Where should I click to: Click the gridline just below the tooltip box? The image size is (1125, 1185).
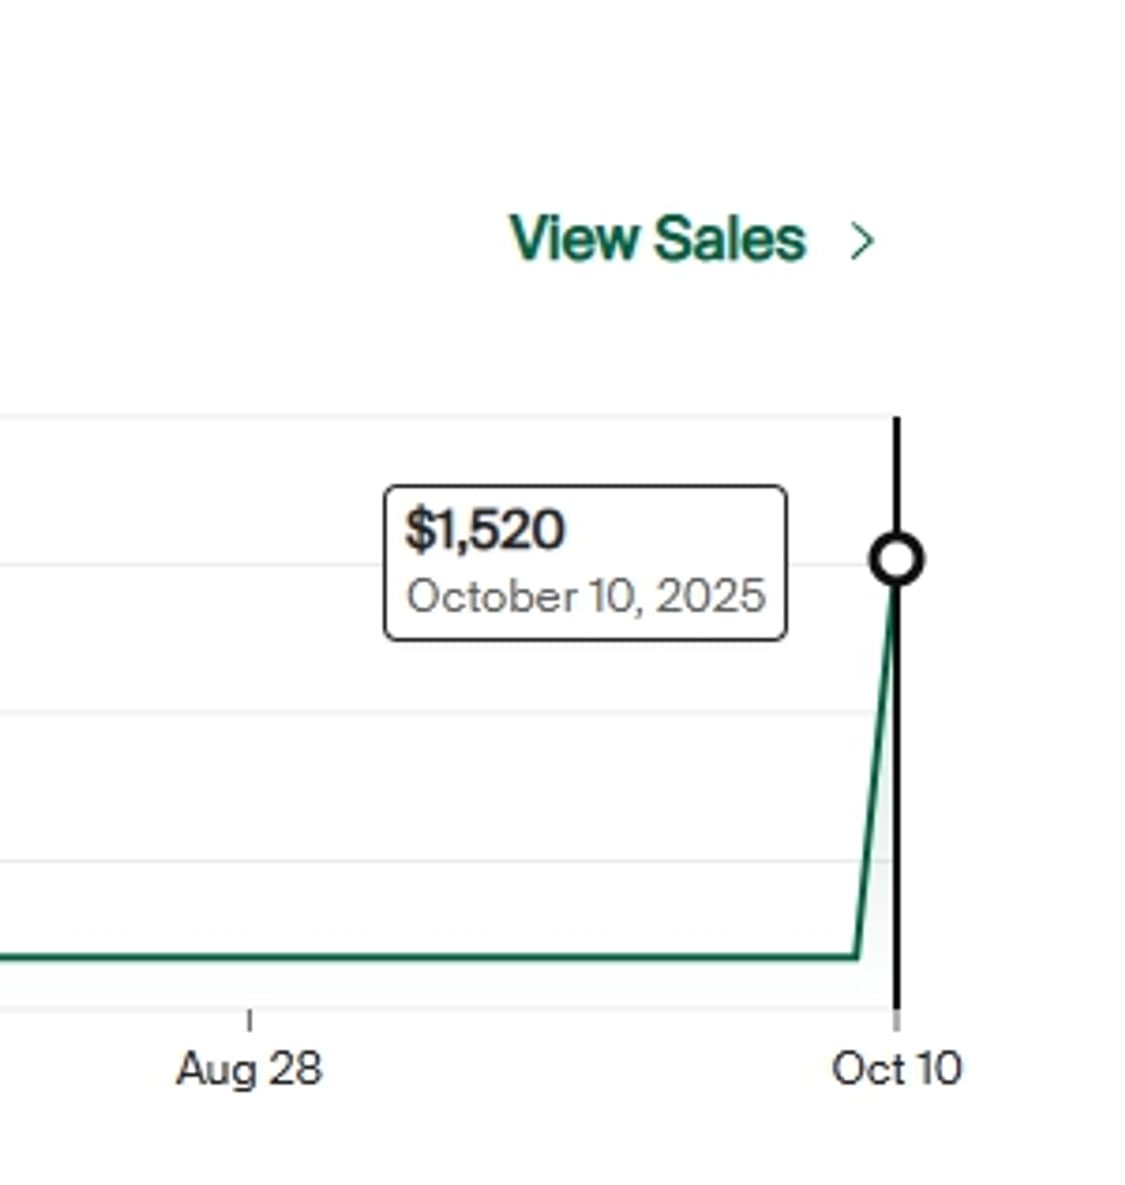click(500, 713)
